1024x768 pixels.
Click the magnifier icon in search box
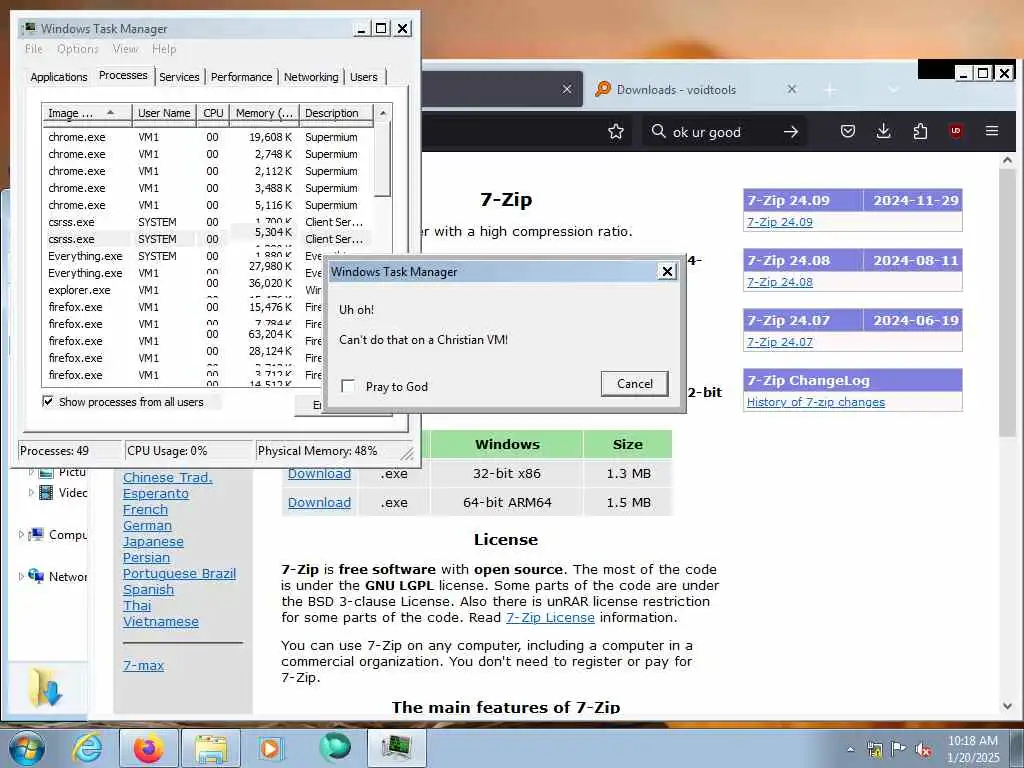(658, 131)
